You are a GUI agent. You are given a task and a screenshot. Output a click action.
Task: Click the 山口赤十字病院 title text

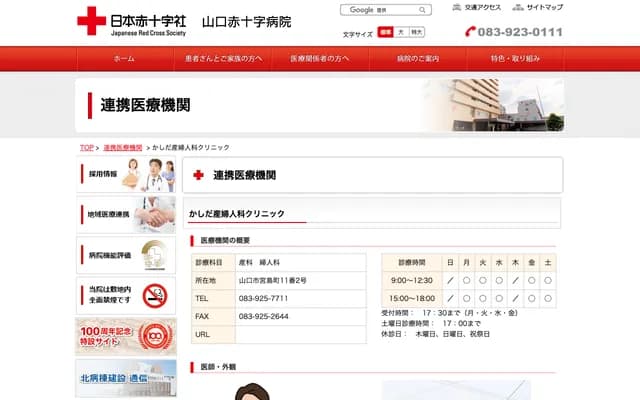tap(247, 22)
